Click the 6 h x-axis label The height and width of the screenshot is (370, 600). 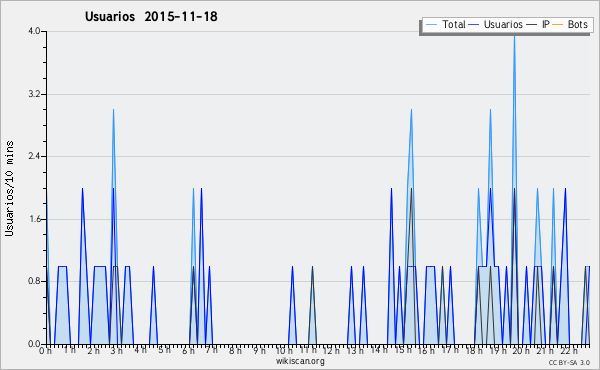tap(188, 350)
